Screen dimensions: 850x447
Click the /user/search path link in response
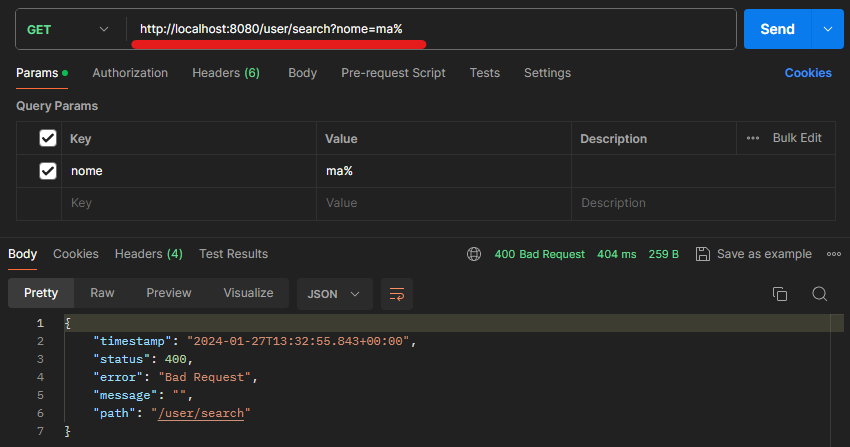[x=201, y=413]
